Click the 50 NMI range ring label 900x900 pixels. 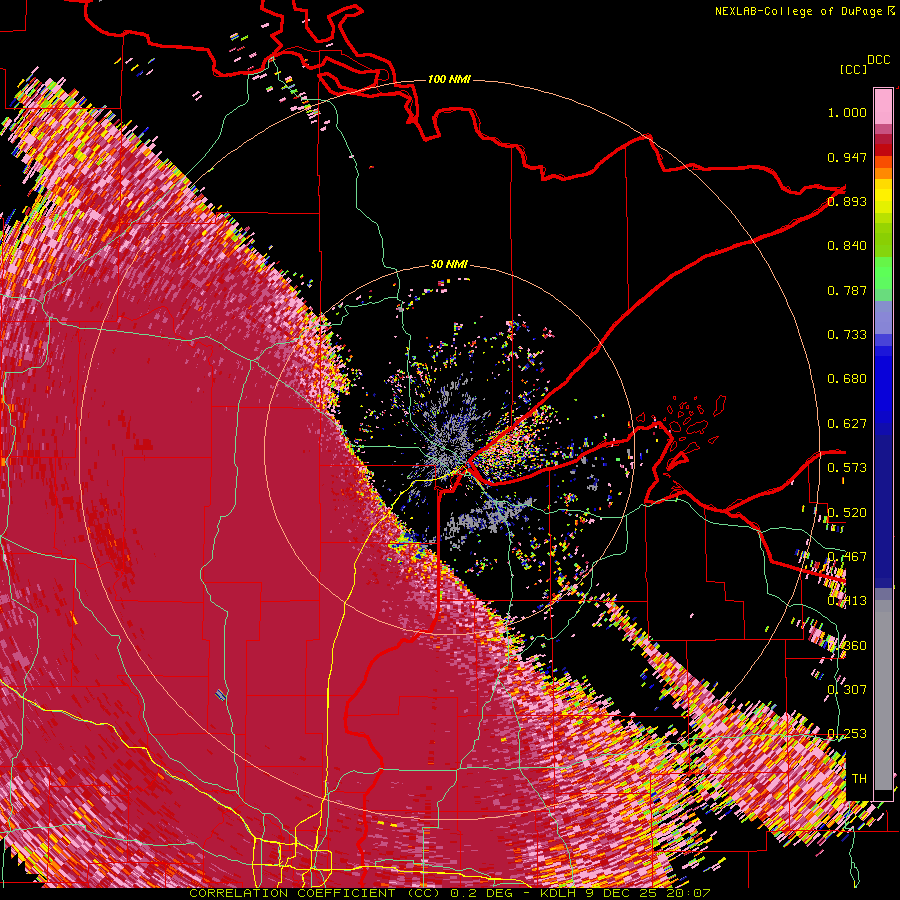pos(449,264)
